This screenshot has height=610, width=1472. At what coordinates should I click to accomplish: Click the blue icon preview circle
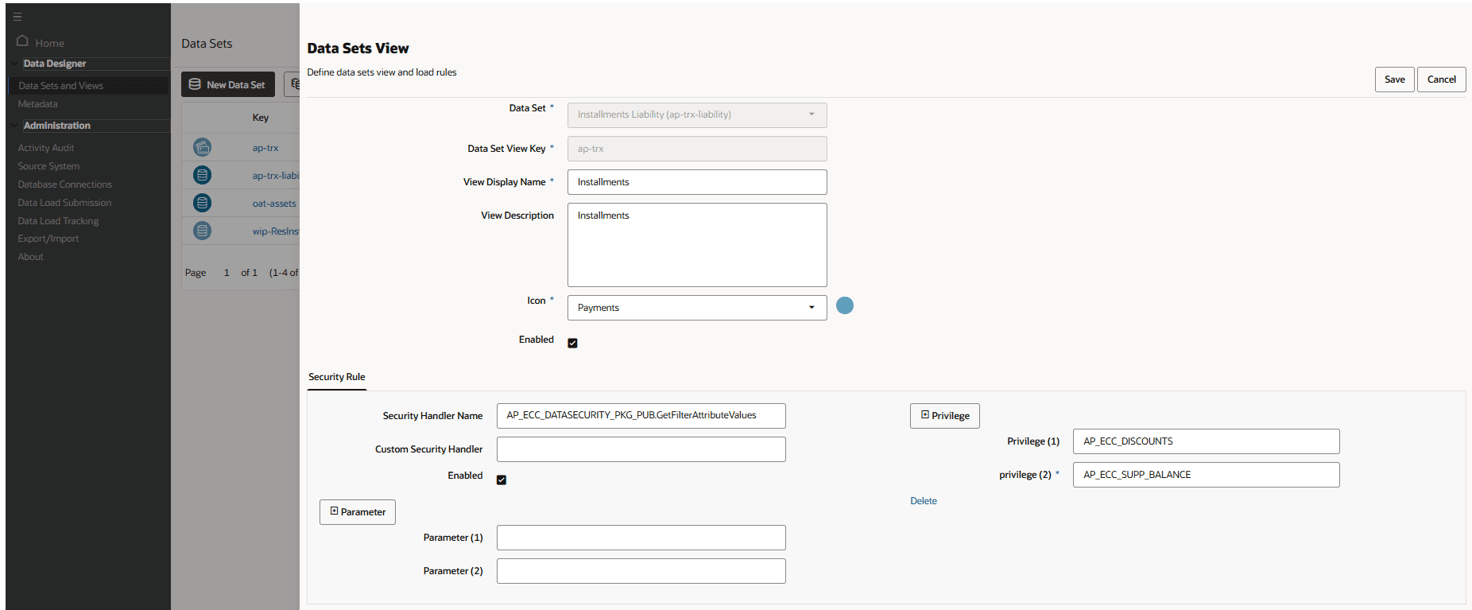tap(845, 306)
